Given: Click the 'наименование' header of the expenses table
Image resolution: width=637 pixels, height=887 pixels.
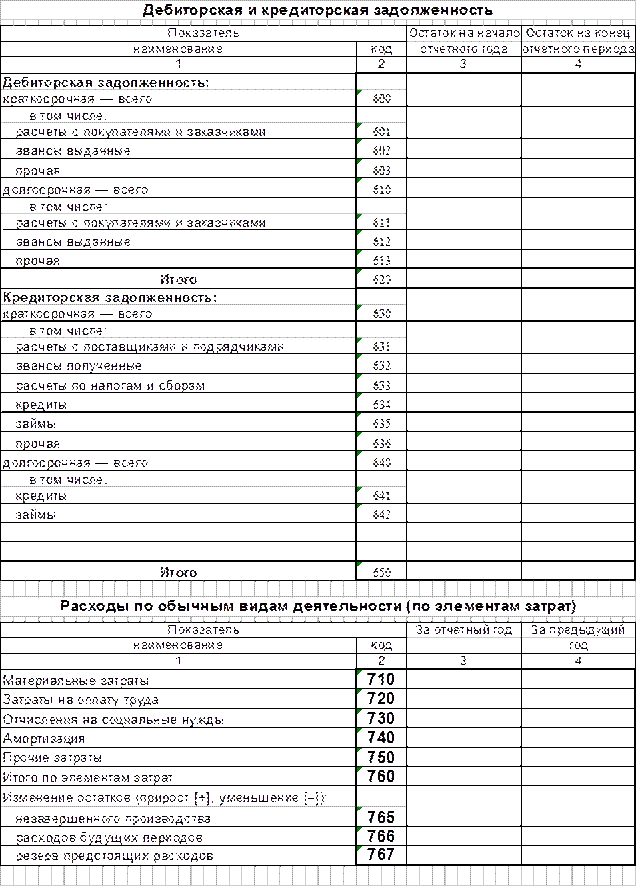Looking at the screenshot, I should [x=178, y=645].
